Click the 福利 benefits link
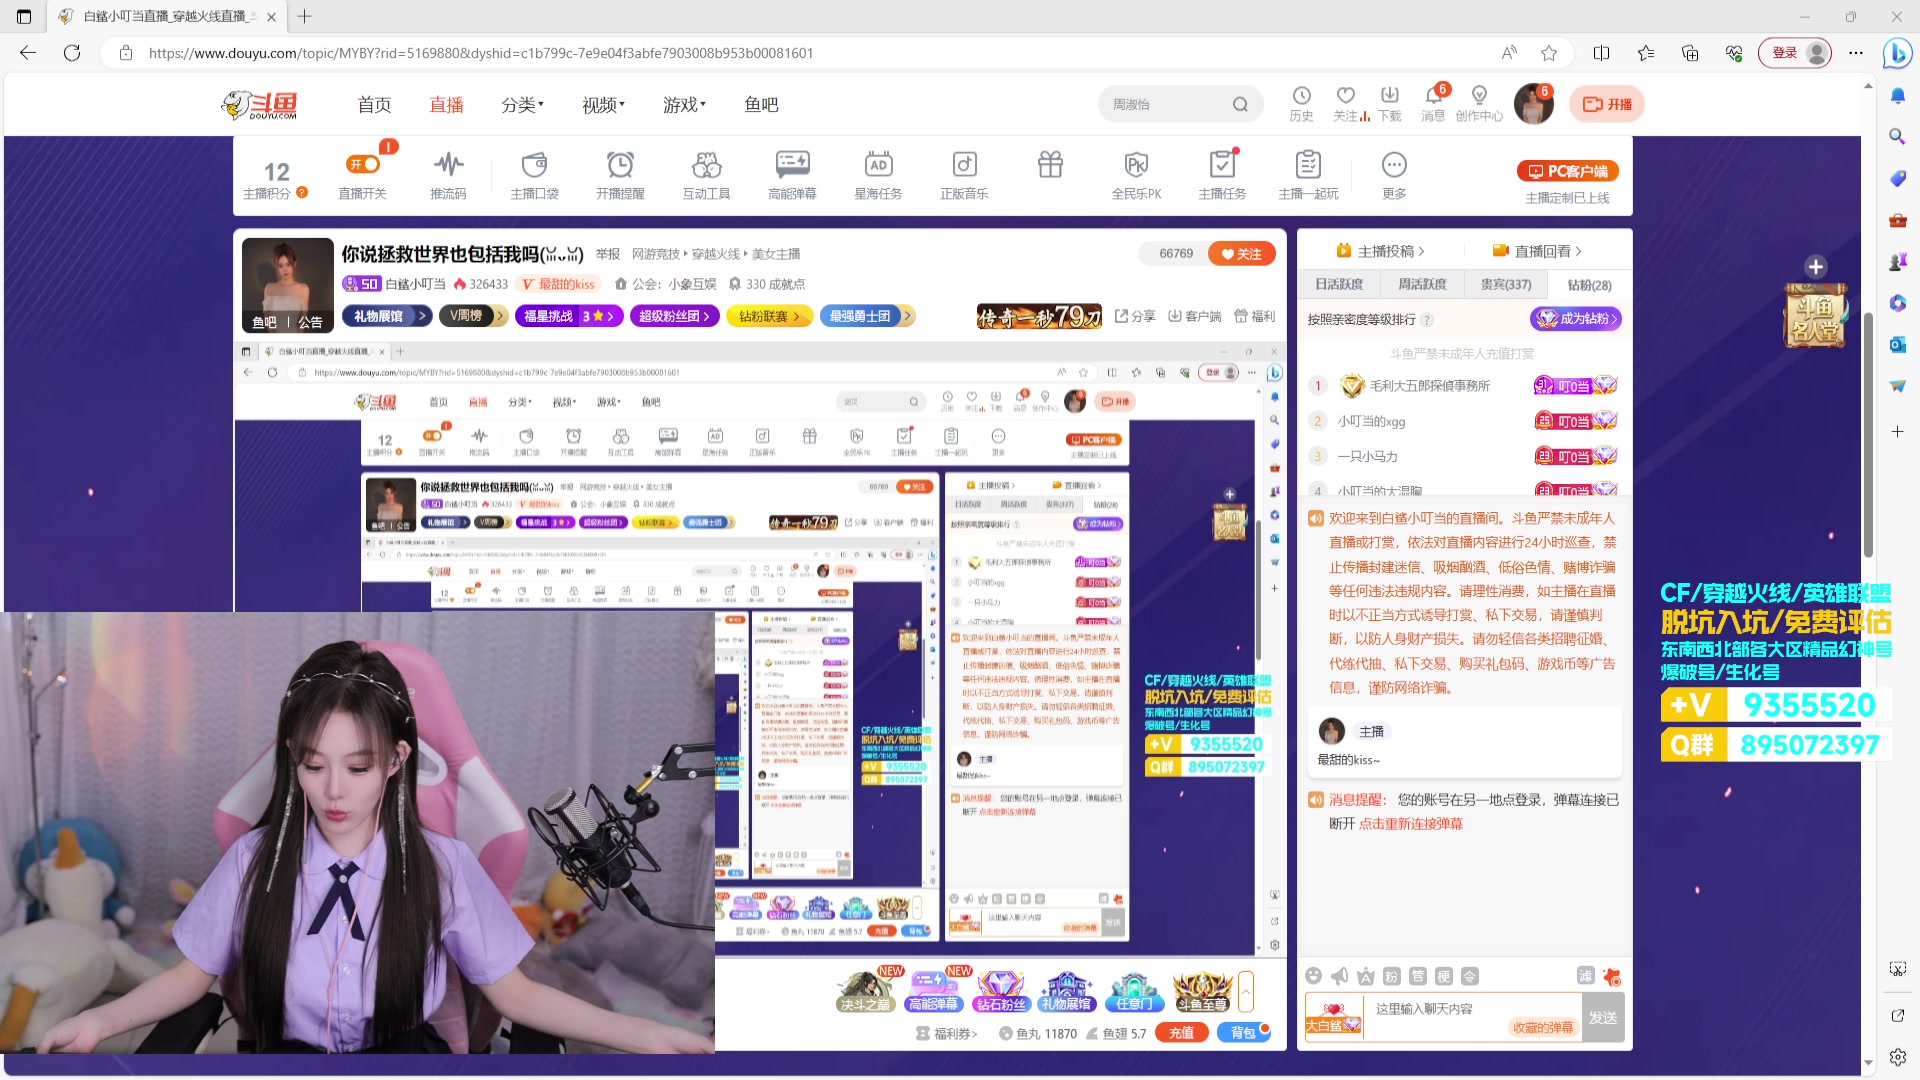 1255,316
